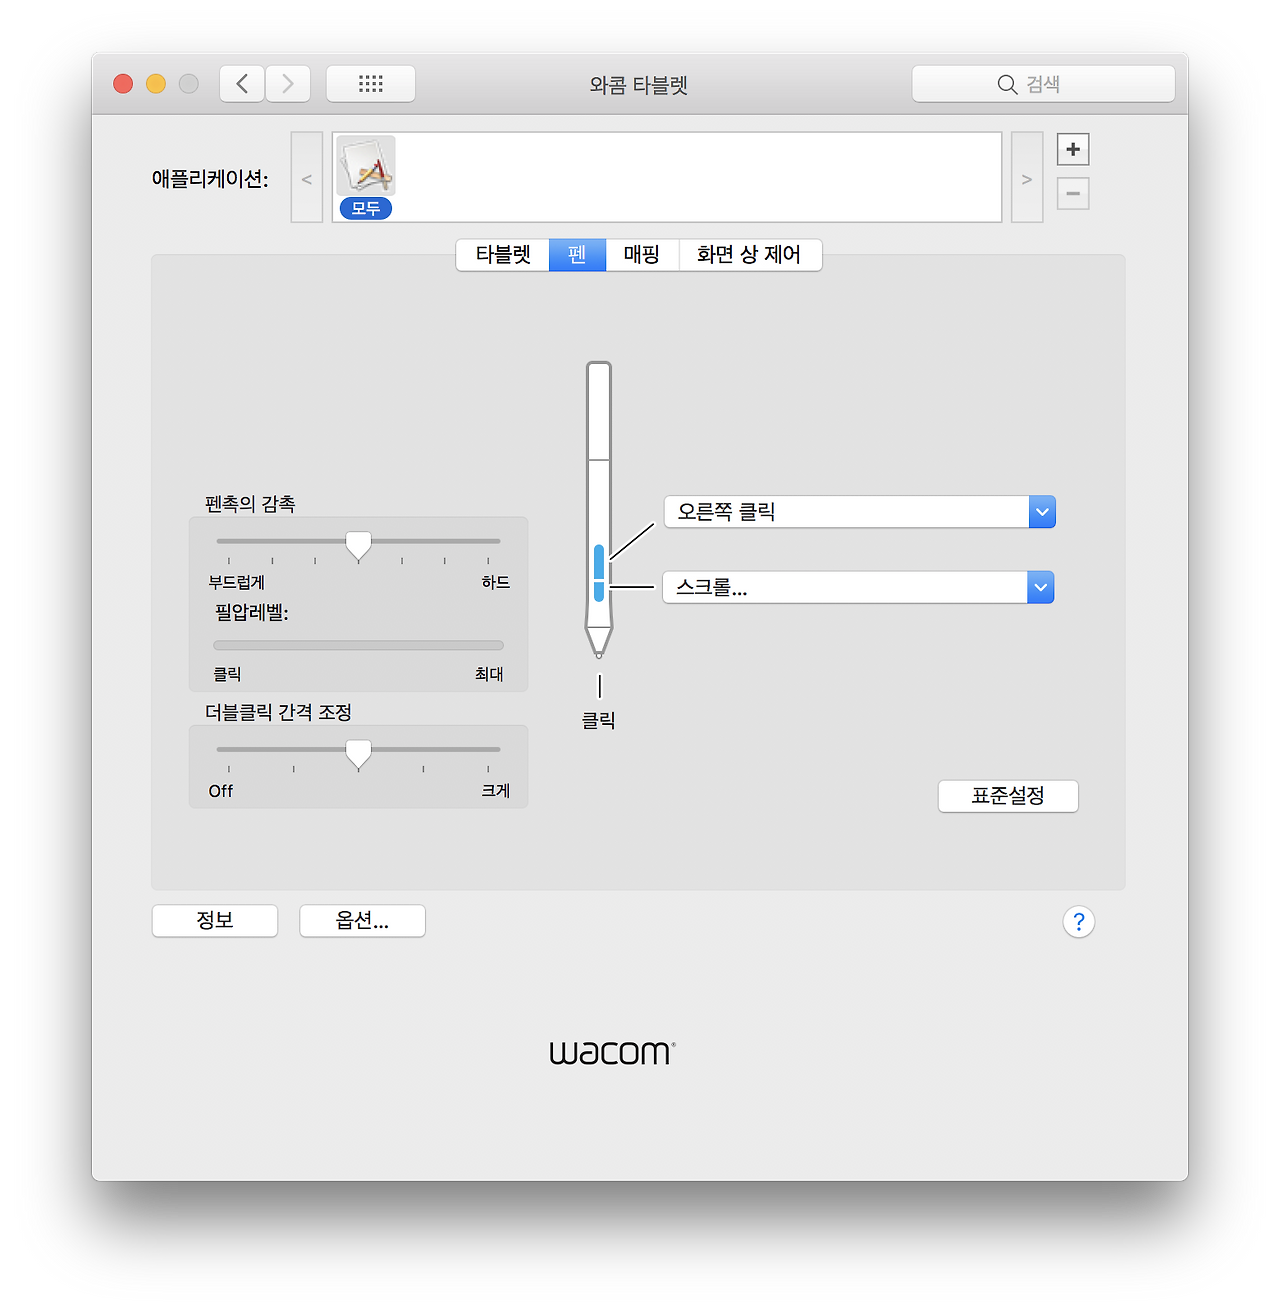Image resolution: width=1280 pixels, height=1312 pixels.
Task: Switch to the 타블렛 tab
Action: (x=502, y=255)
